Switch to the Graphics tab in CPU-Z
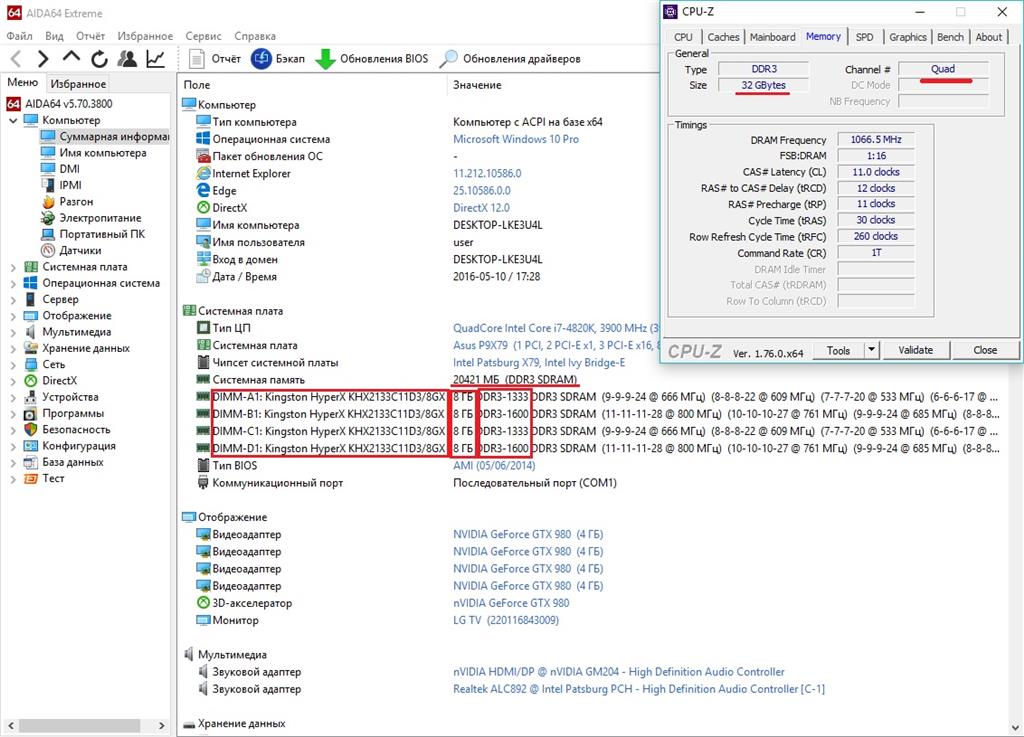The width and height of the screenshot is (1024, 737). pyautogui.click(x=908, y=37)
